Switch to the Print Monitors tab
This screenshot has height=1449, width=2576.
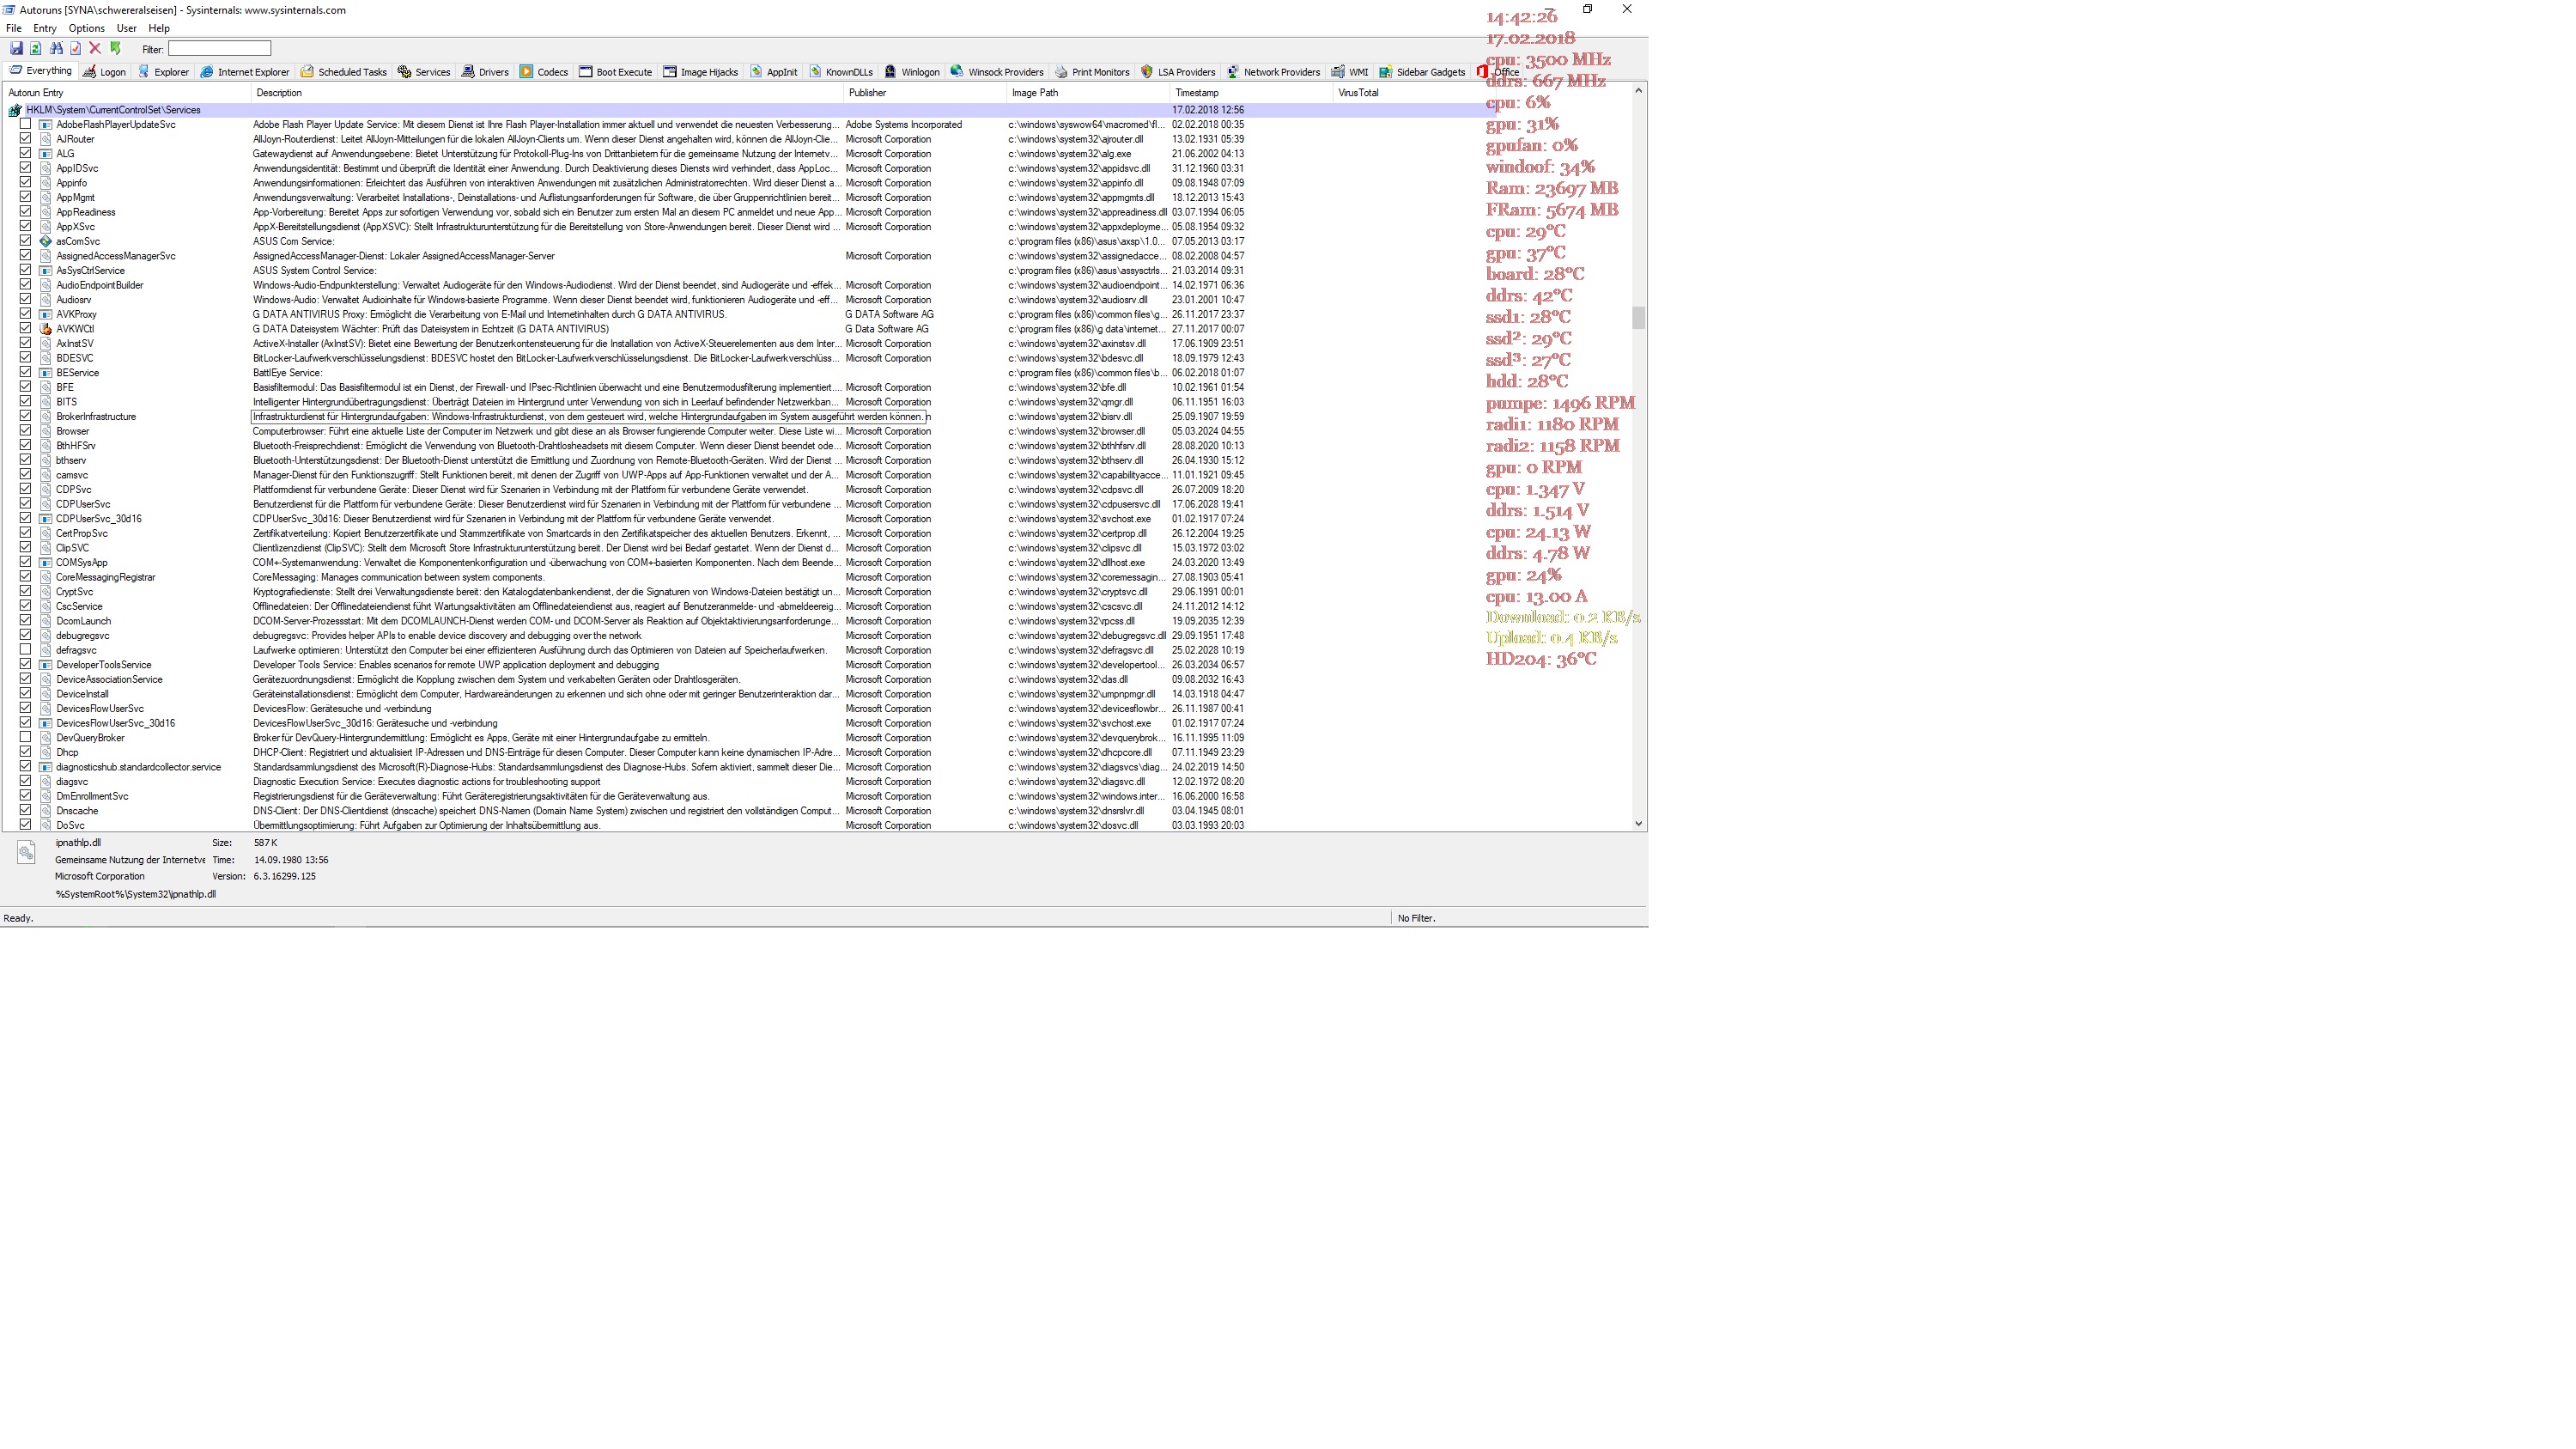point(1092,72)
